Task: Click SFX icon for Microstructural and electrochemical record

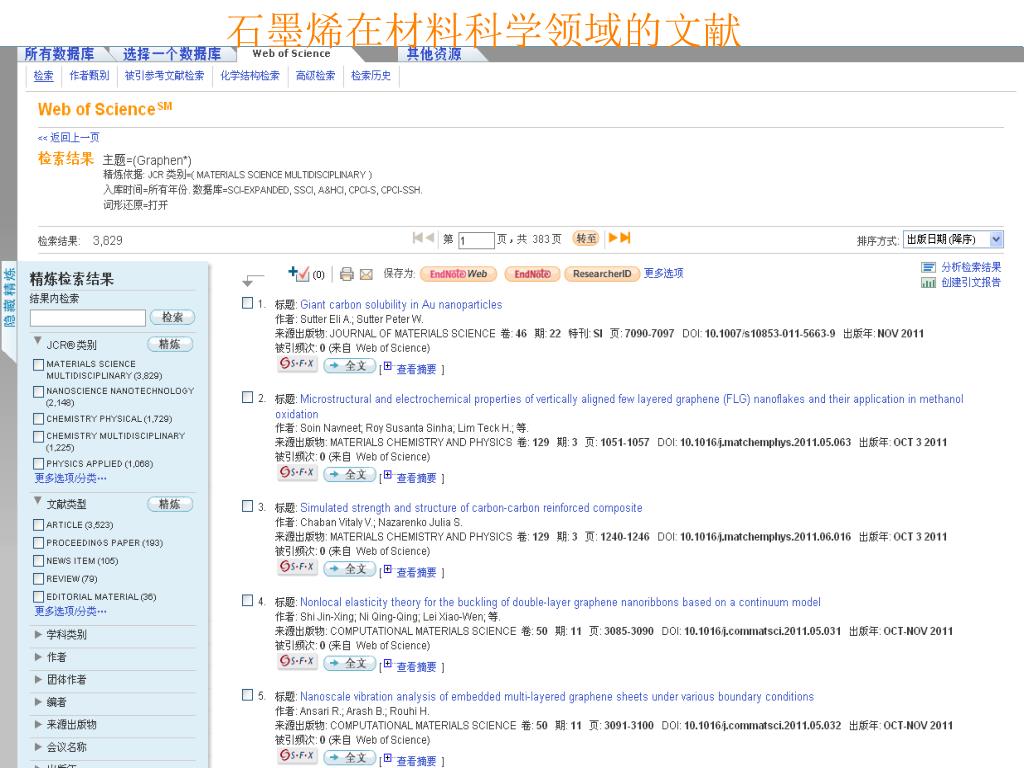Action: 297,473
